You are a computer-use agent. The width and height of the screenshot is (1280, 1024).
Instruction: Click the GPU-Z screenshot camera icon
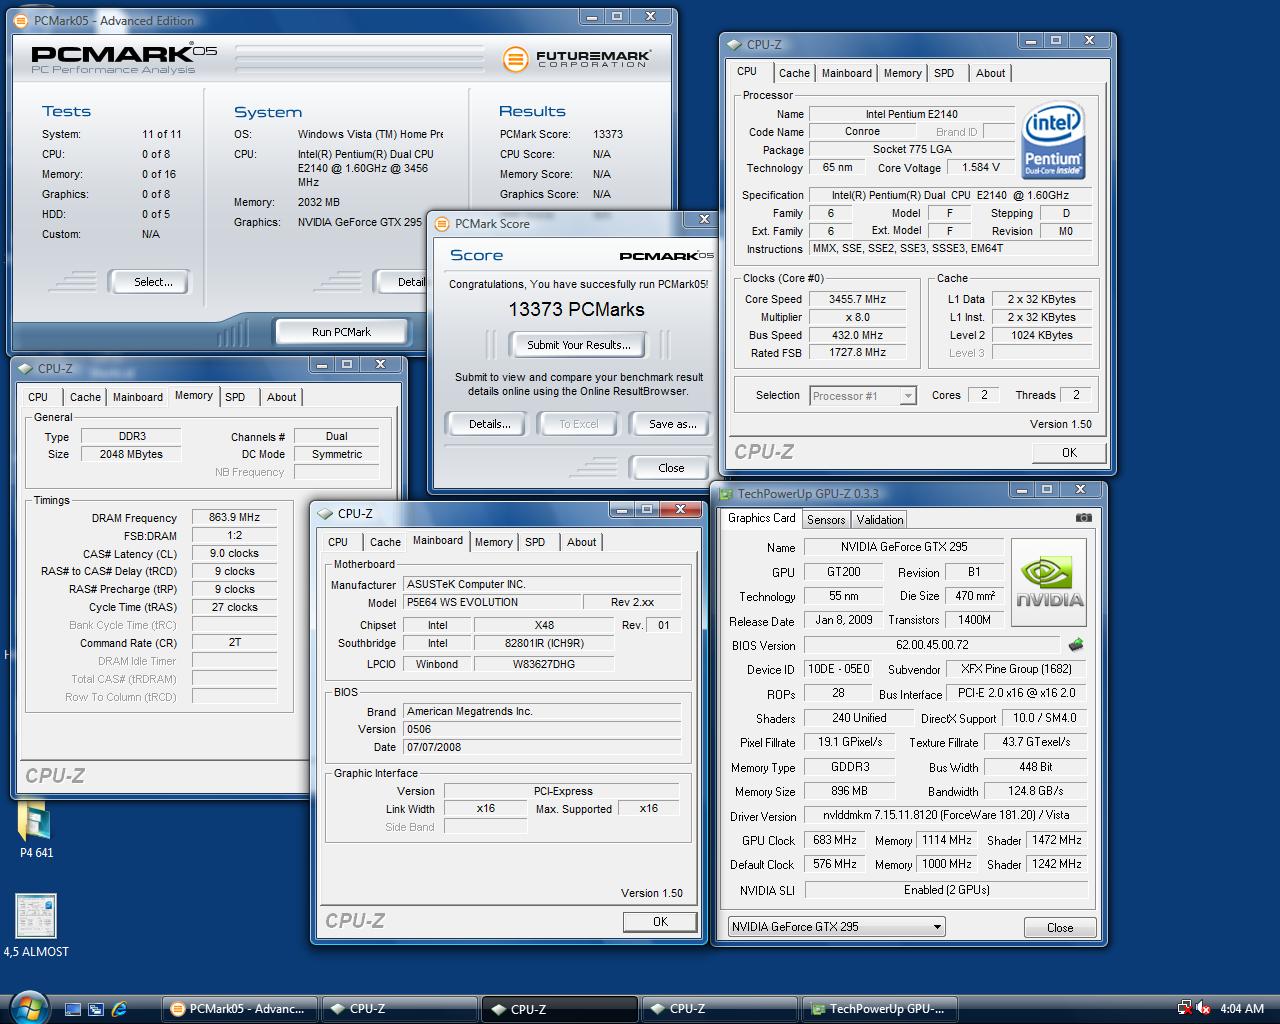pyautogui.click(x=1083, y=518)
